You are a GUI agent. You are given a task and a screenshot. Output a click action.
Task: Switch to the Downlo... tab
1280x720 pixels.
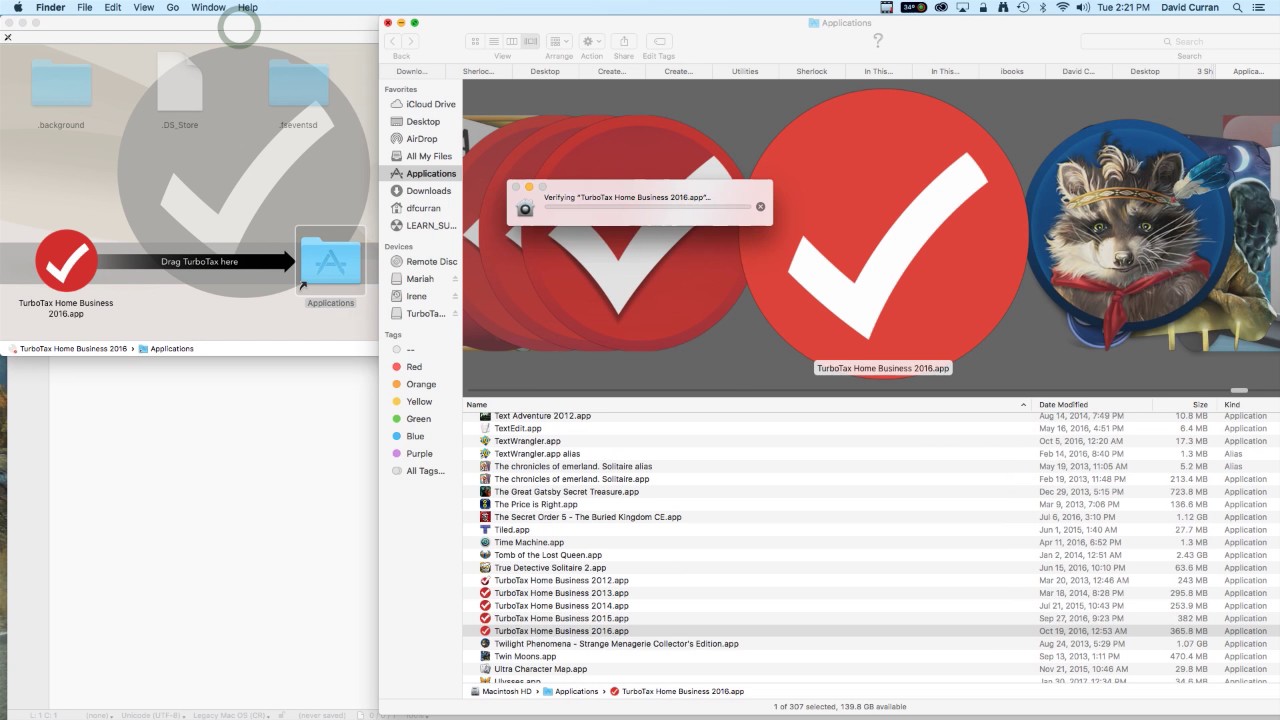point(412,71)
